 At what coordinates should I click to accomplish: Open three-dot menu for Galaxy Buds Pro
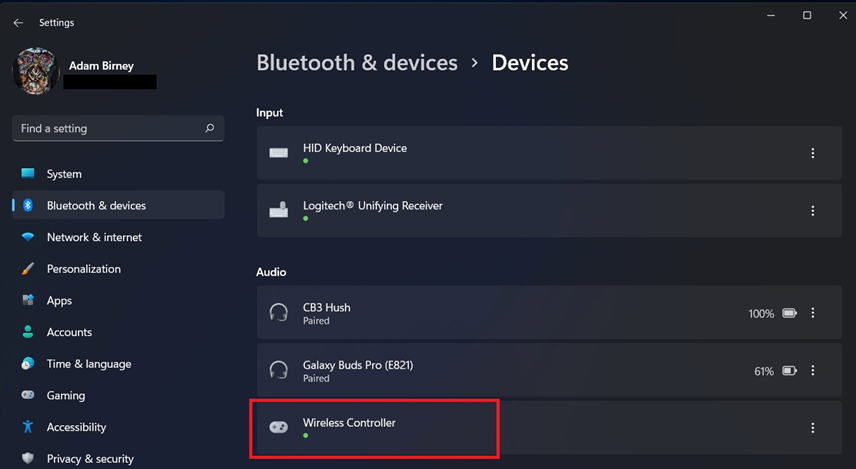[813, 371]
